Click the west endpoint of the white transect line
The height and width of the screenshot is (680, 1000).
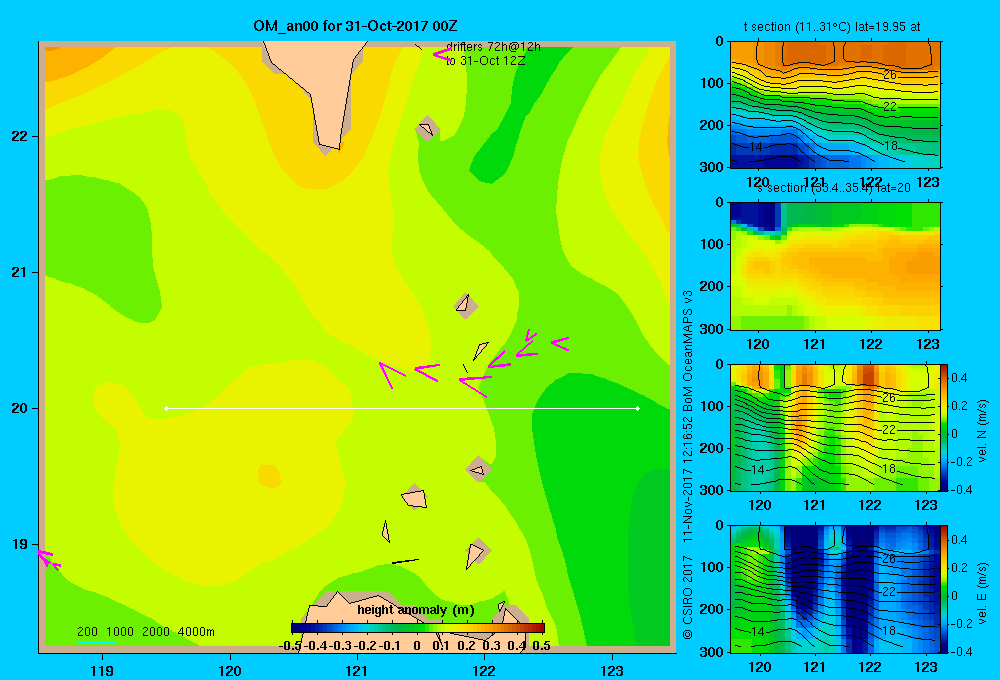click(166, 408)
